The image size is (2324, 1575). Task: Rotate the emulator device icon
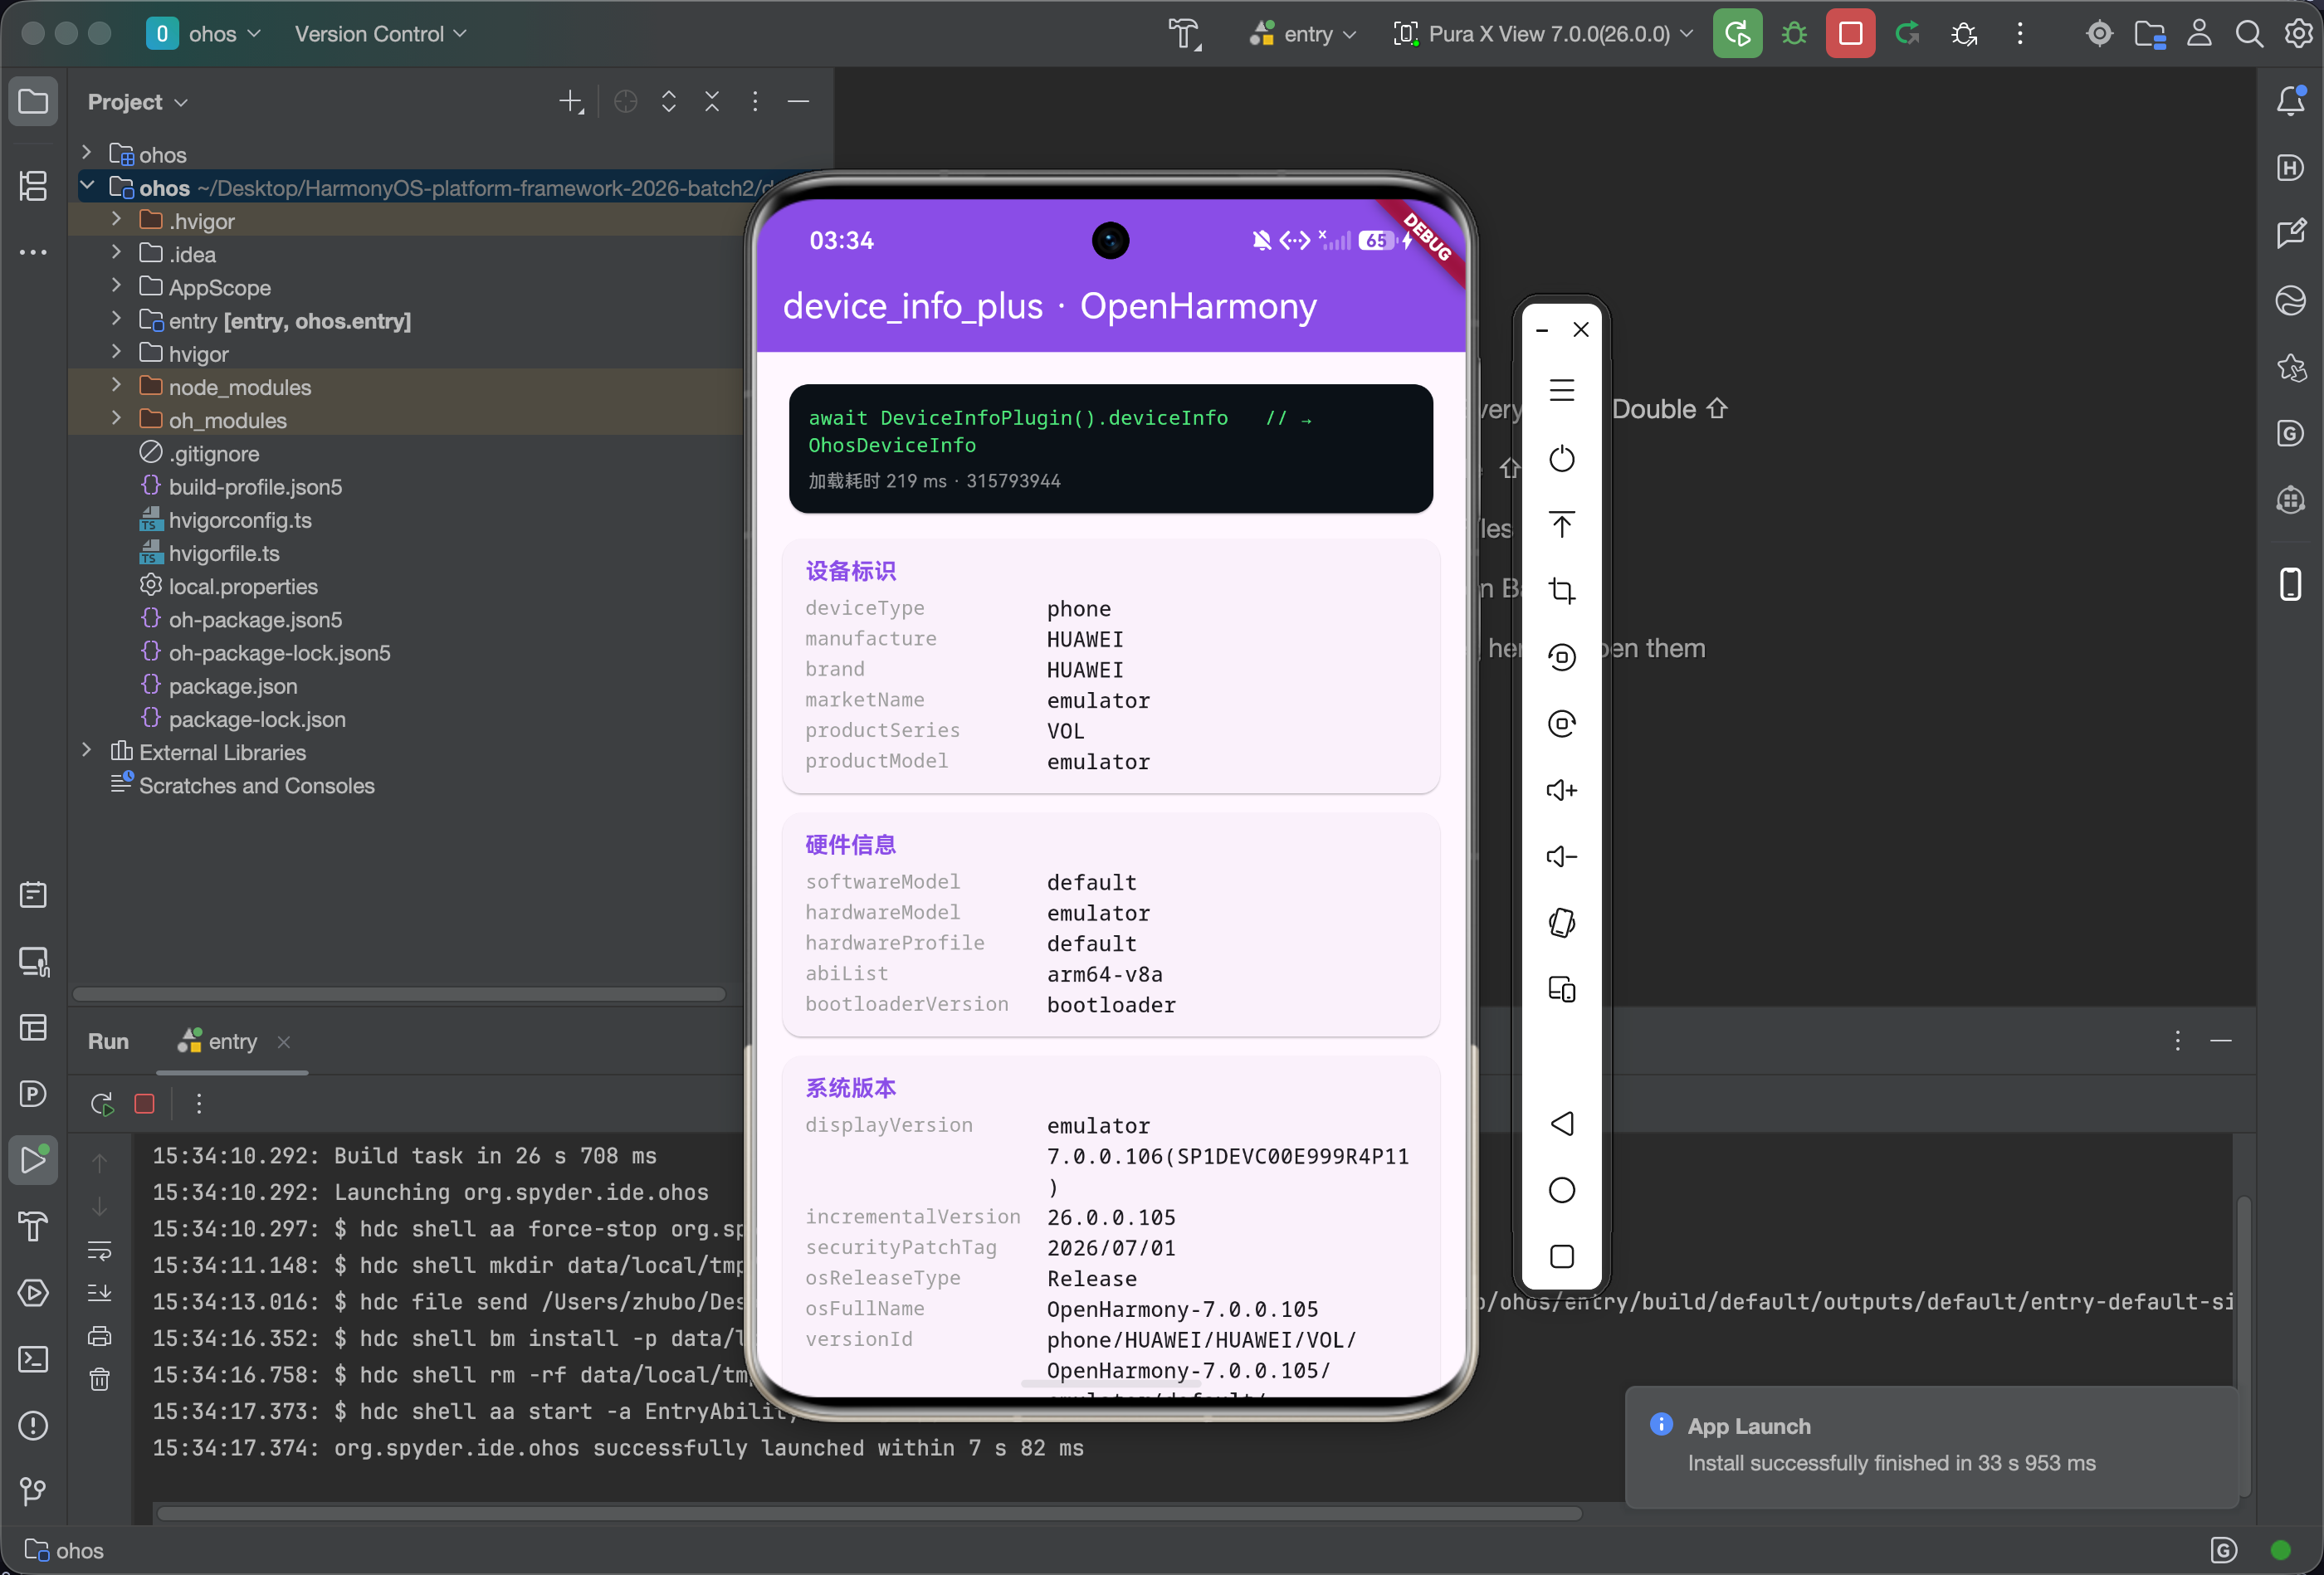[1561, 922]
